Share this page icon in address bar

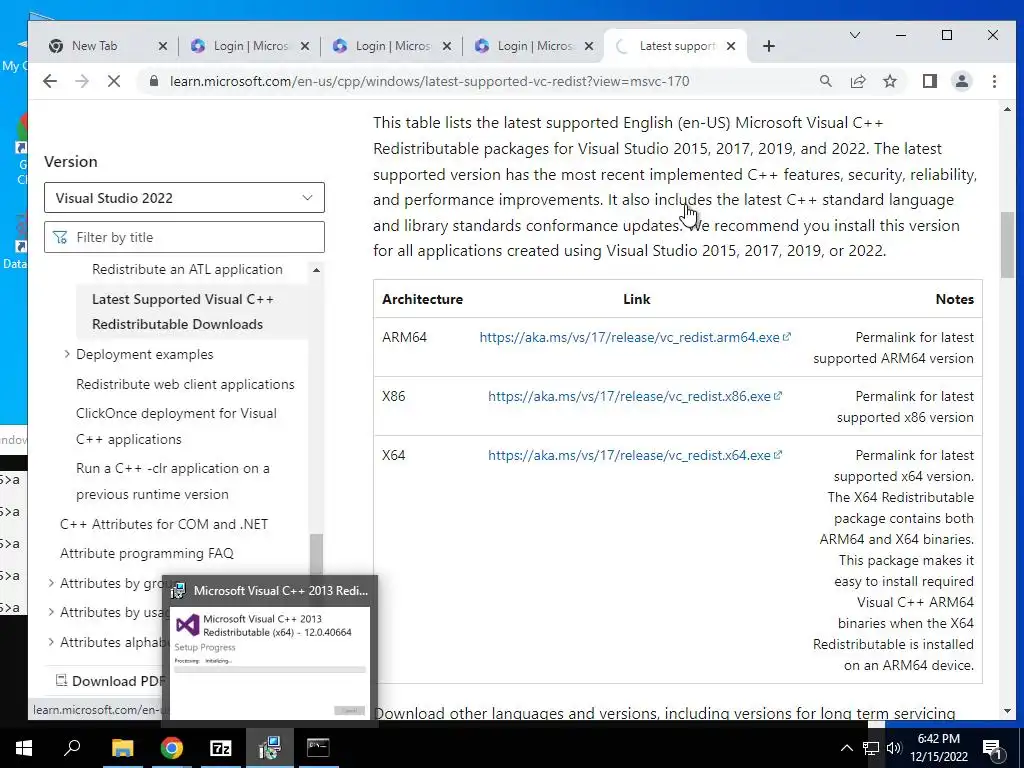[x=857, y=81]
